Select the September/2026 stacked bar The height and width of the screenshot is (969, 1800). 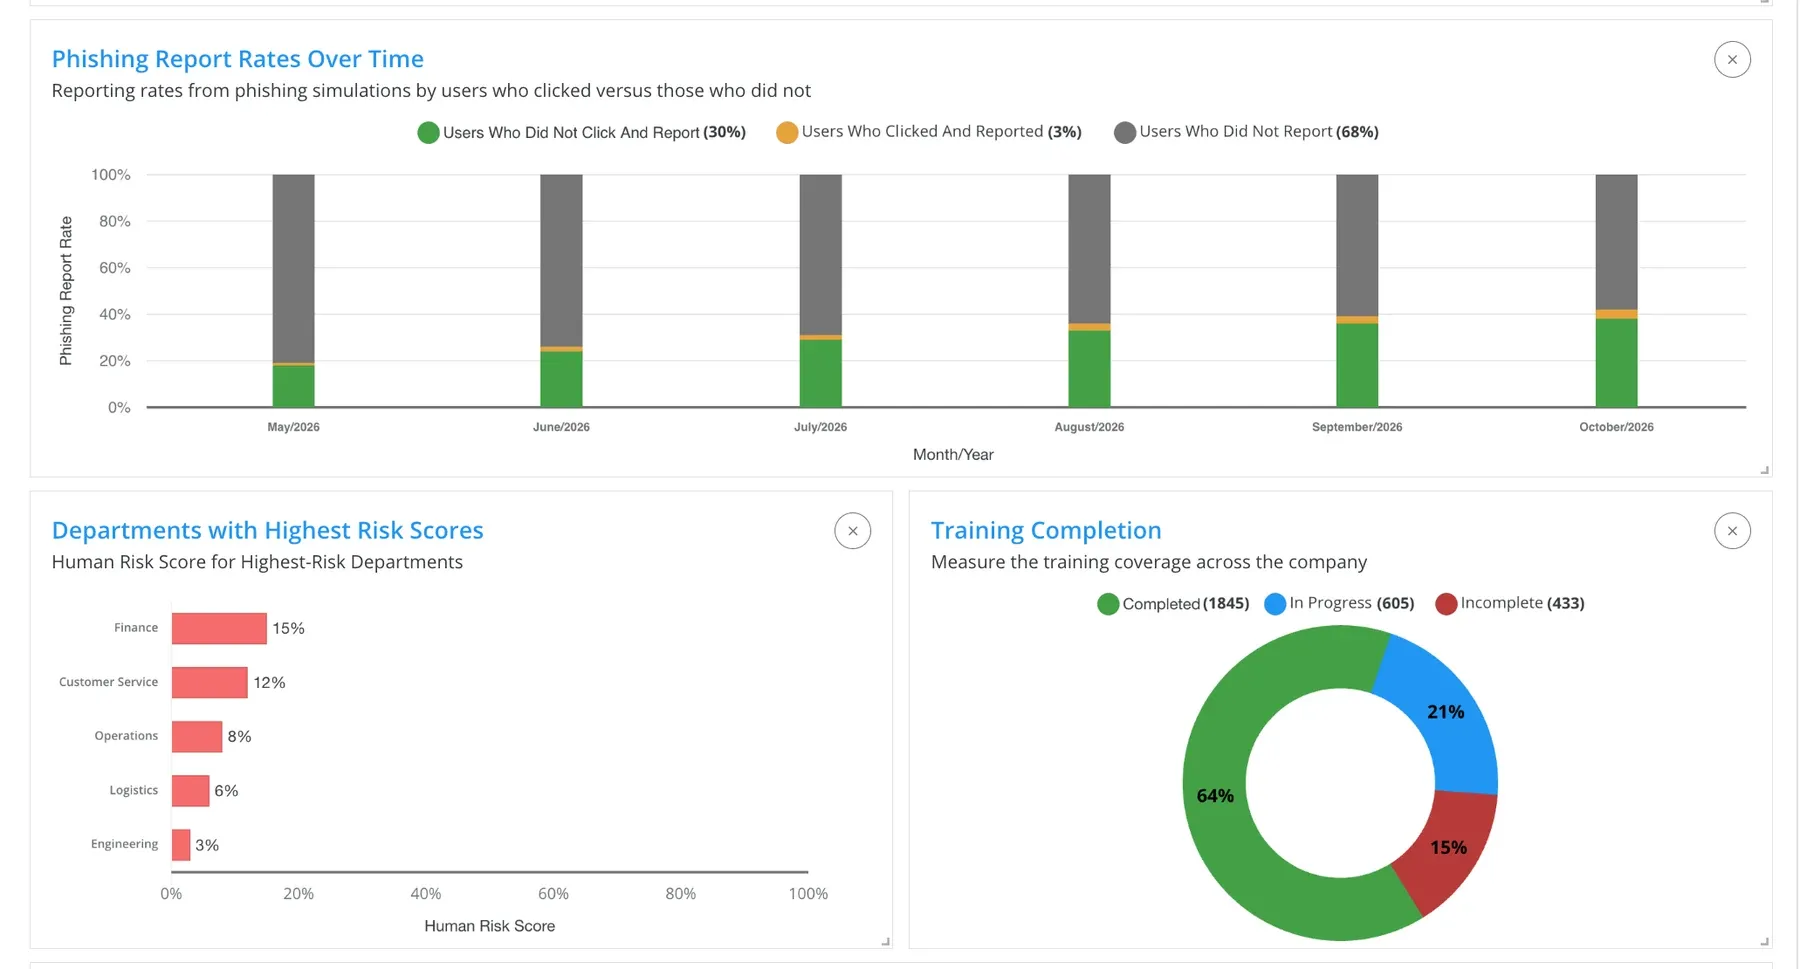coord(1357,291)
